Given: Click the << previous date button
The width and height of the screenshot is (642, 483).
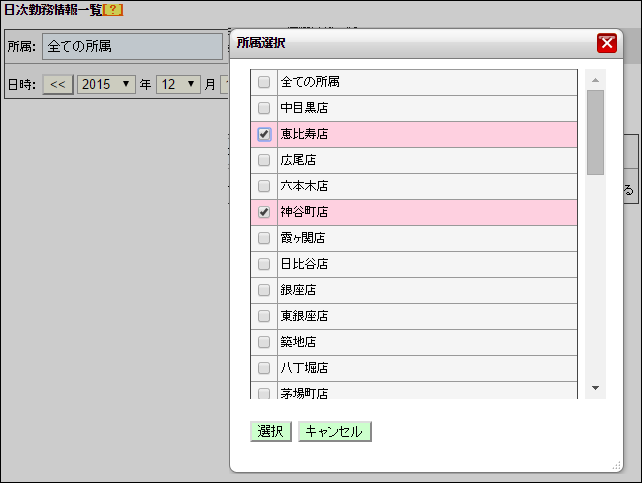Looking at the screenshot, I should tap(58, 84).
